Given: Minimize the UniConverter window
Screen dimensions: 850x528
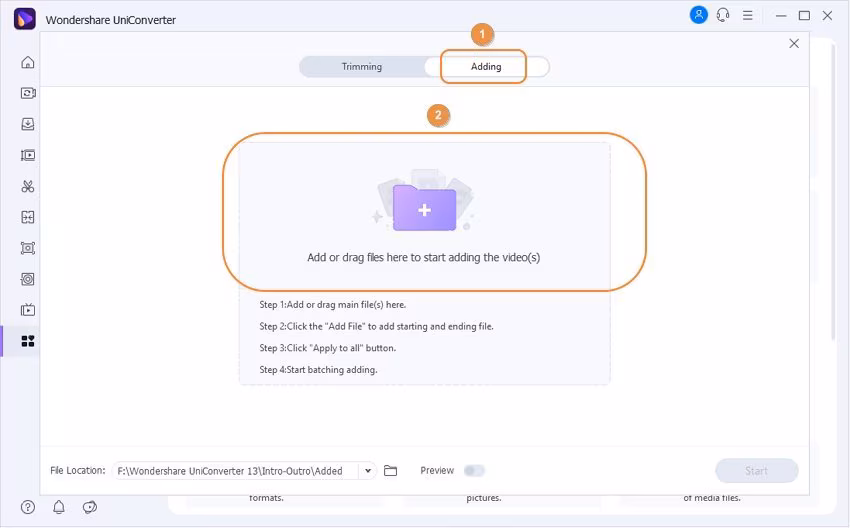Looking at the screenshot, I should [x=781, y=16].
